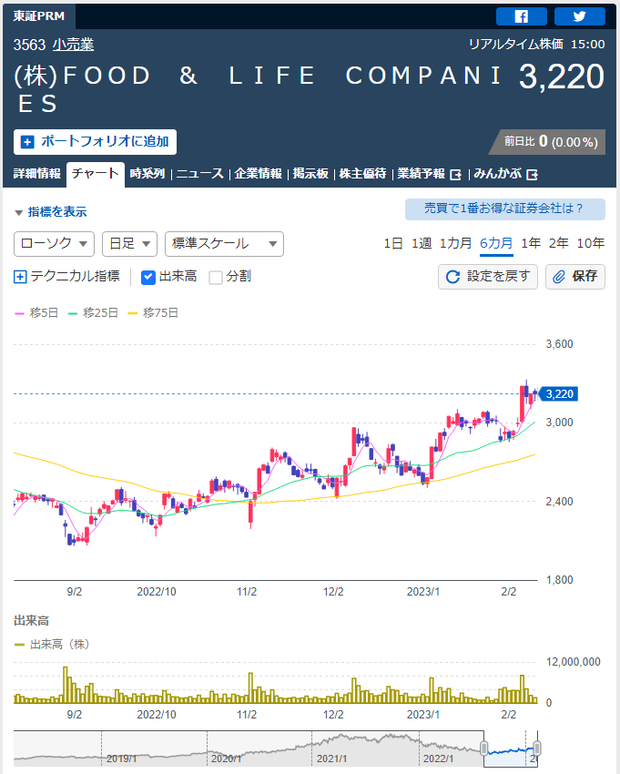
Task: Open the ニュース tab
Action: point(200,174)
